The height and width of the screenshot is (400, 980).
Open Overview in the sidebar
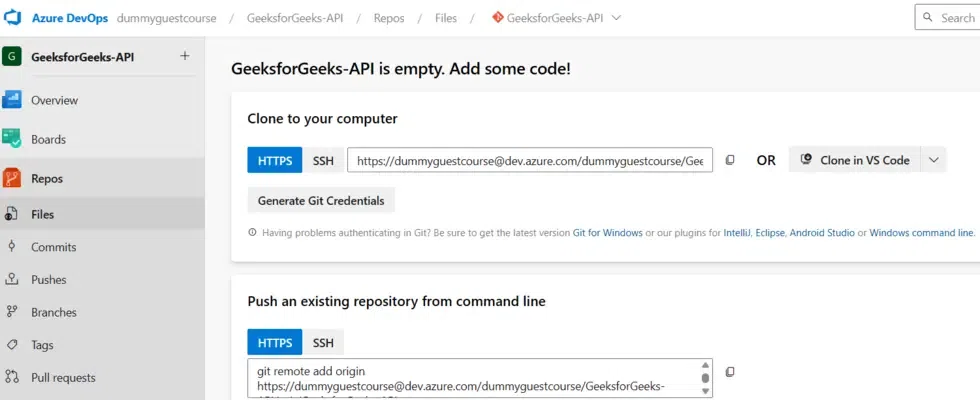tap(54, 100)
